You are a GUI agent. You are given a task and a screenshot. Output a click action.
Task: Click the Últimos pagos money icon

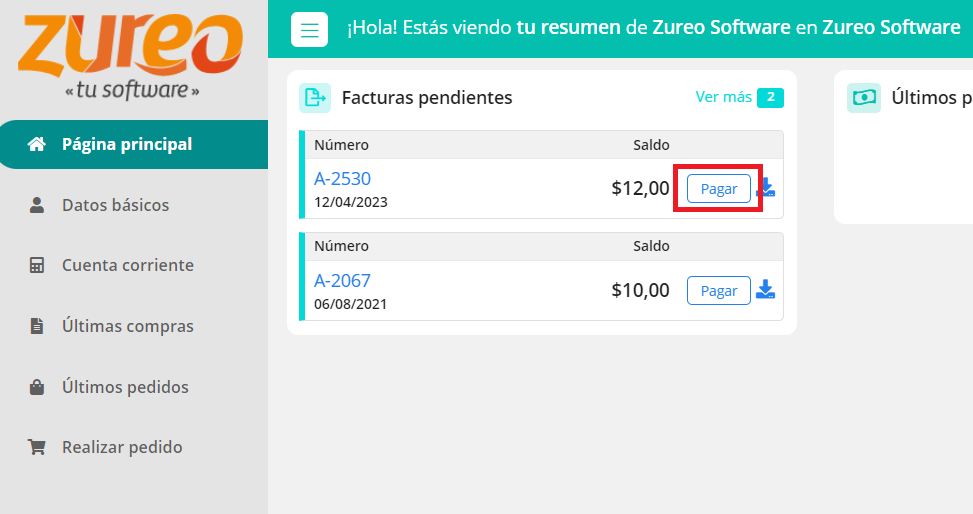point(863,97)
